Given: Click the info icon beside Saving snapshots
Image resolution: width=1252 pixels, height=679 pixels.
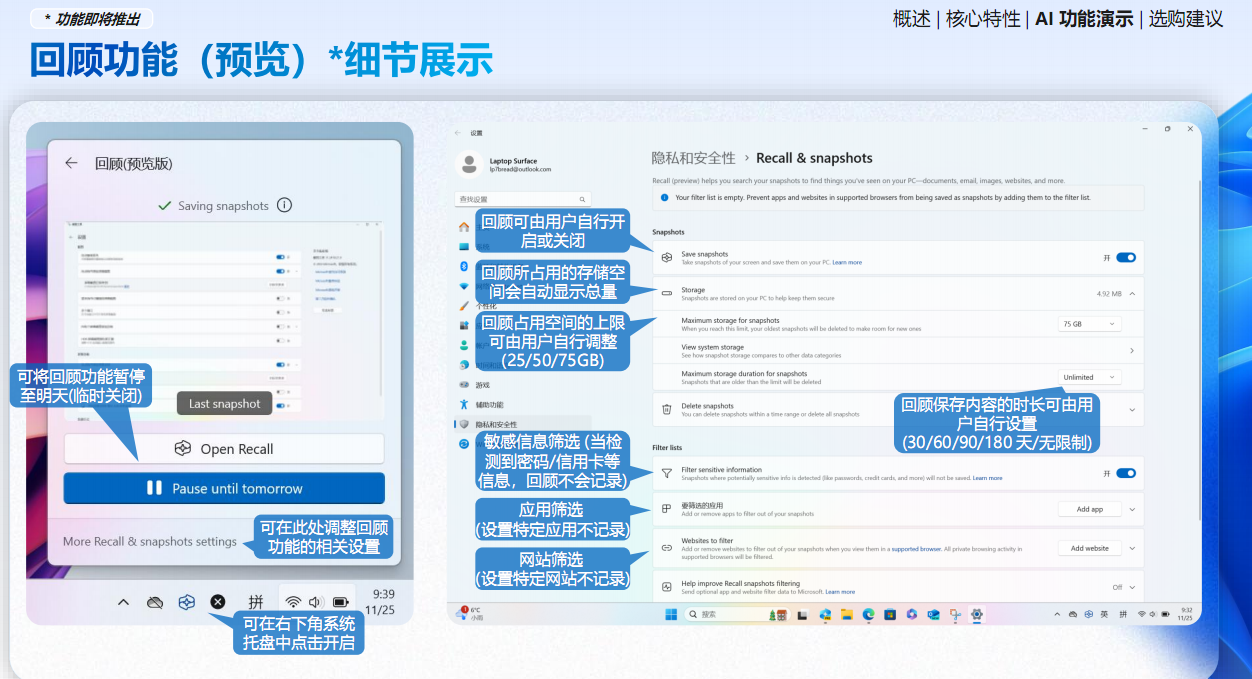Looking at the screenshot, I should coord(284,205).
